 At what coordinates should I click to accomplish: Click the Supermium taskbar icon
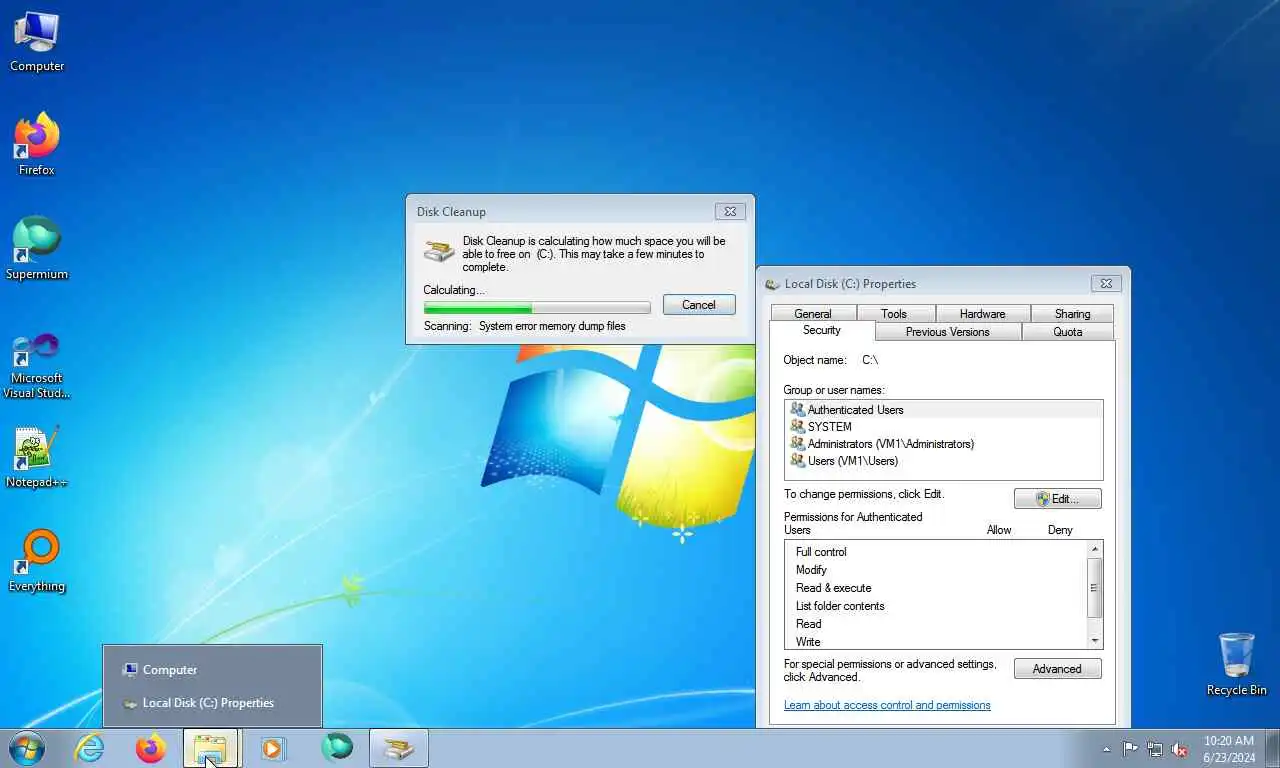coord(337,748)
